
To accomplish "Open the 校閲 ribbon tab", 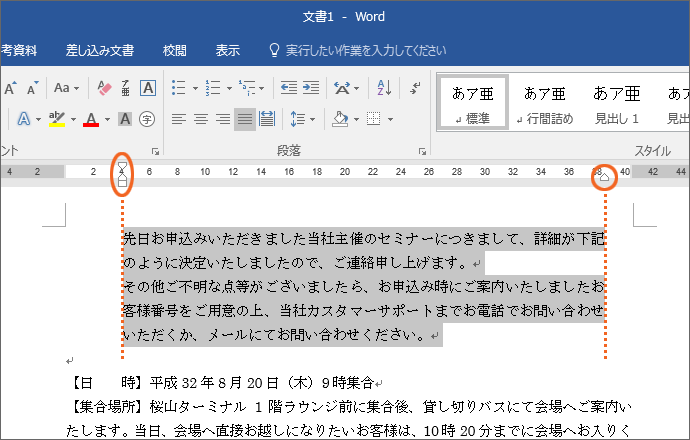I will coord(174,50).
